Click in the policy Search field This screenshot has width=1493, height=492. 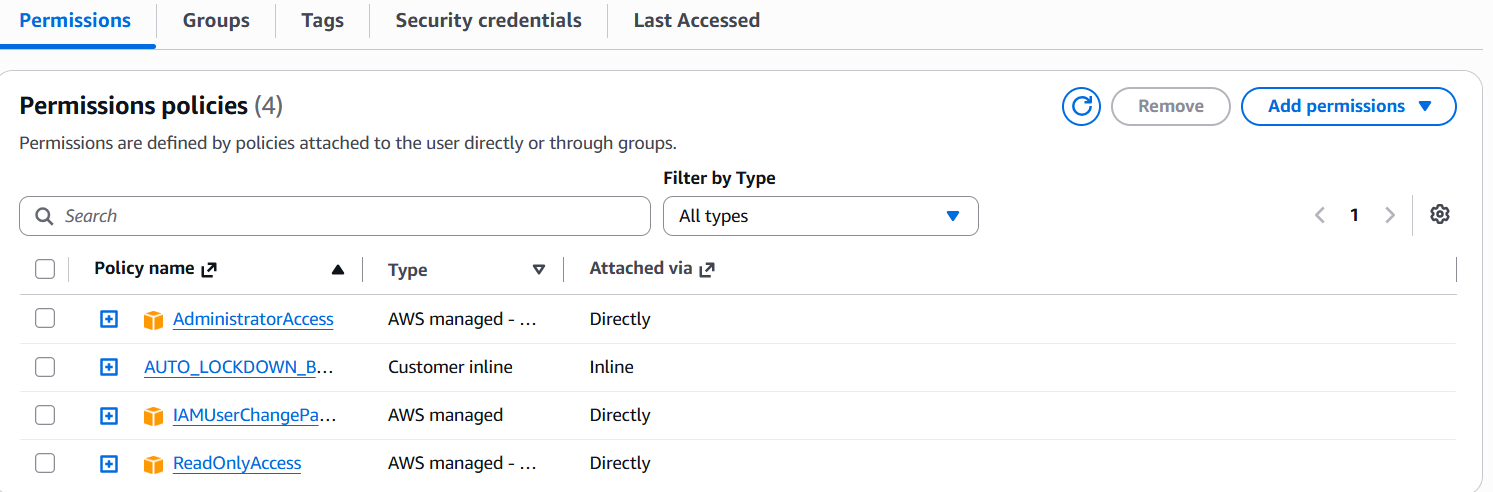pos(335,216)
